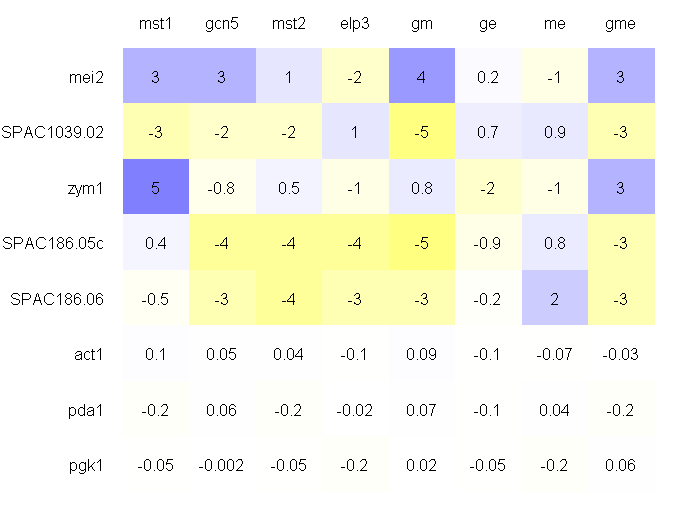
Task: Click the mst1 column header
Action: (155, 23)
